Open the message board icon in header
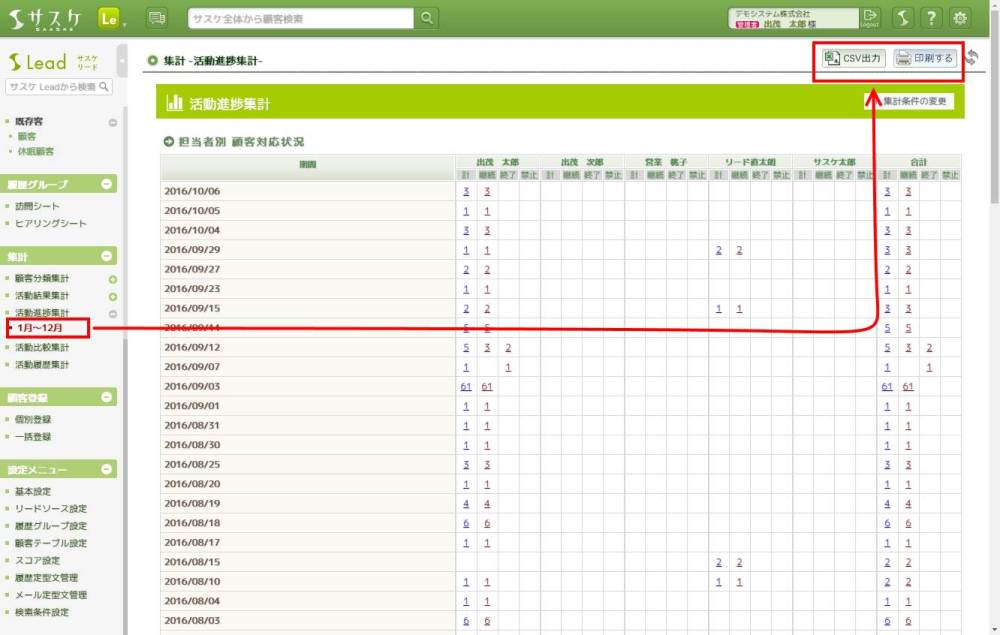Viewport: 1000px width, 635px height. point(157,18)
